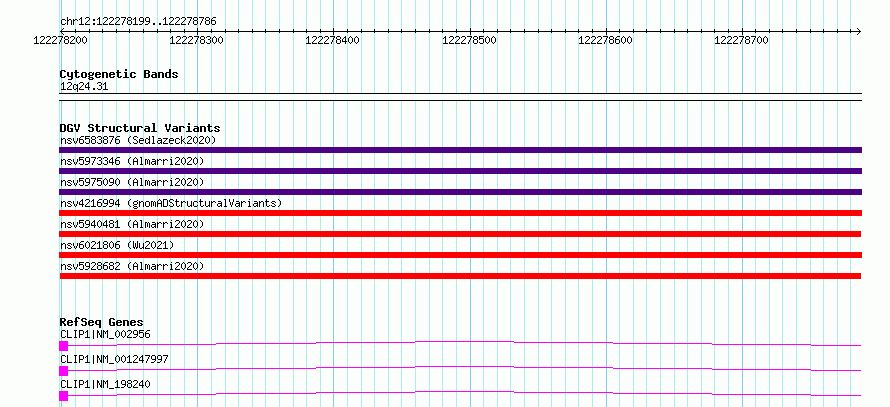Click the intron line of CLIP1|NM_002956
The width and height of the screenshot is (890, 407).
[x=464, y=343]
